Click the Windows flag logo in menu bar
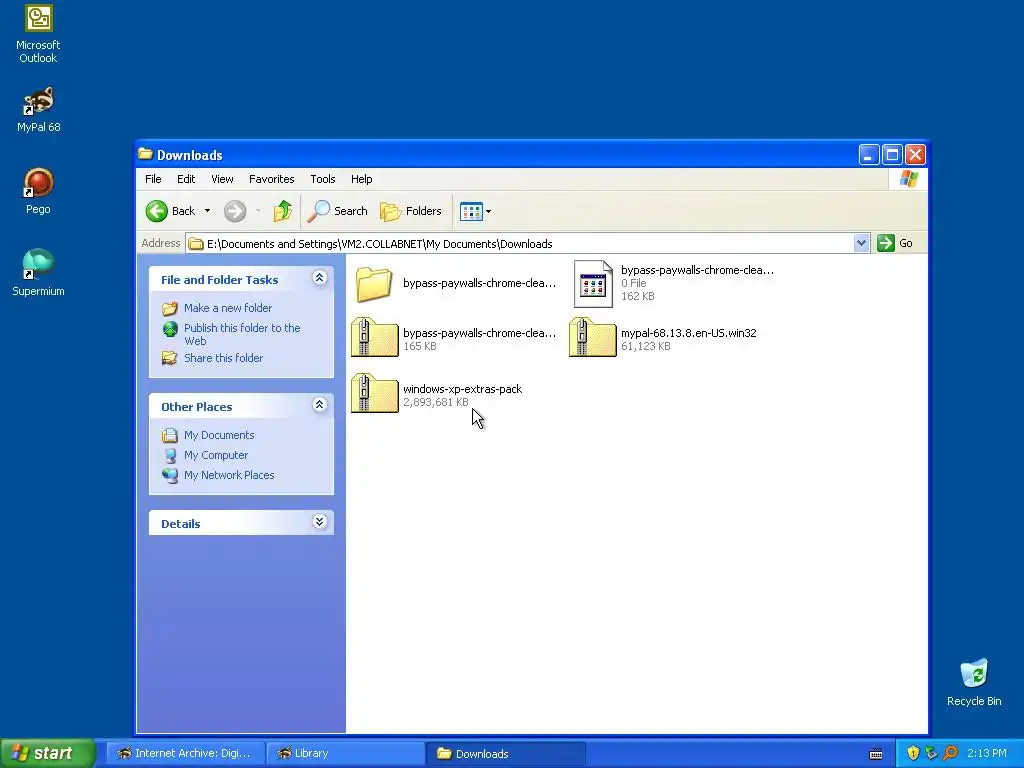 coord(908,179)
